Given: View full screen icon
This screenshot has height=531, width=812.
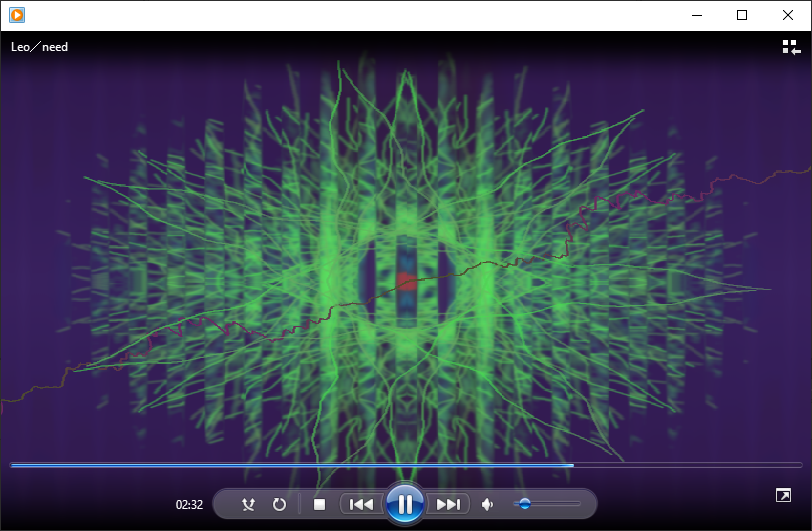Looking at the screenshot, I should coord(783,495).
